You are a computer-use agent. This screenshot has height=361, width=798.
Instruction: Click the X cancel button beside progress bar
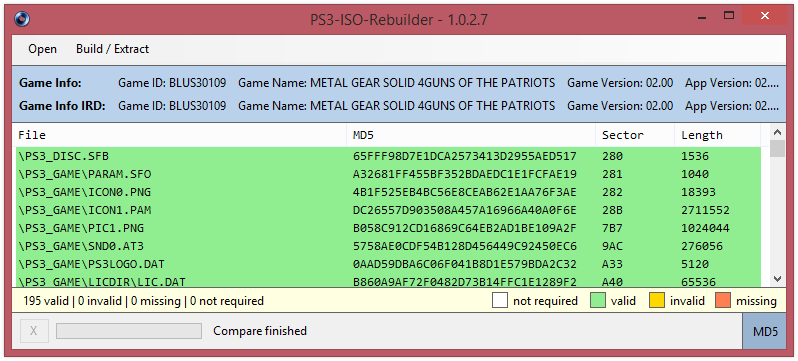[x=34, y=331]
